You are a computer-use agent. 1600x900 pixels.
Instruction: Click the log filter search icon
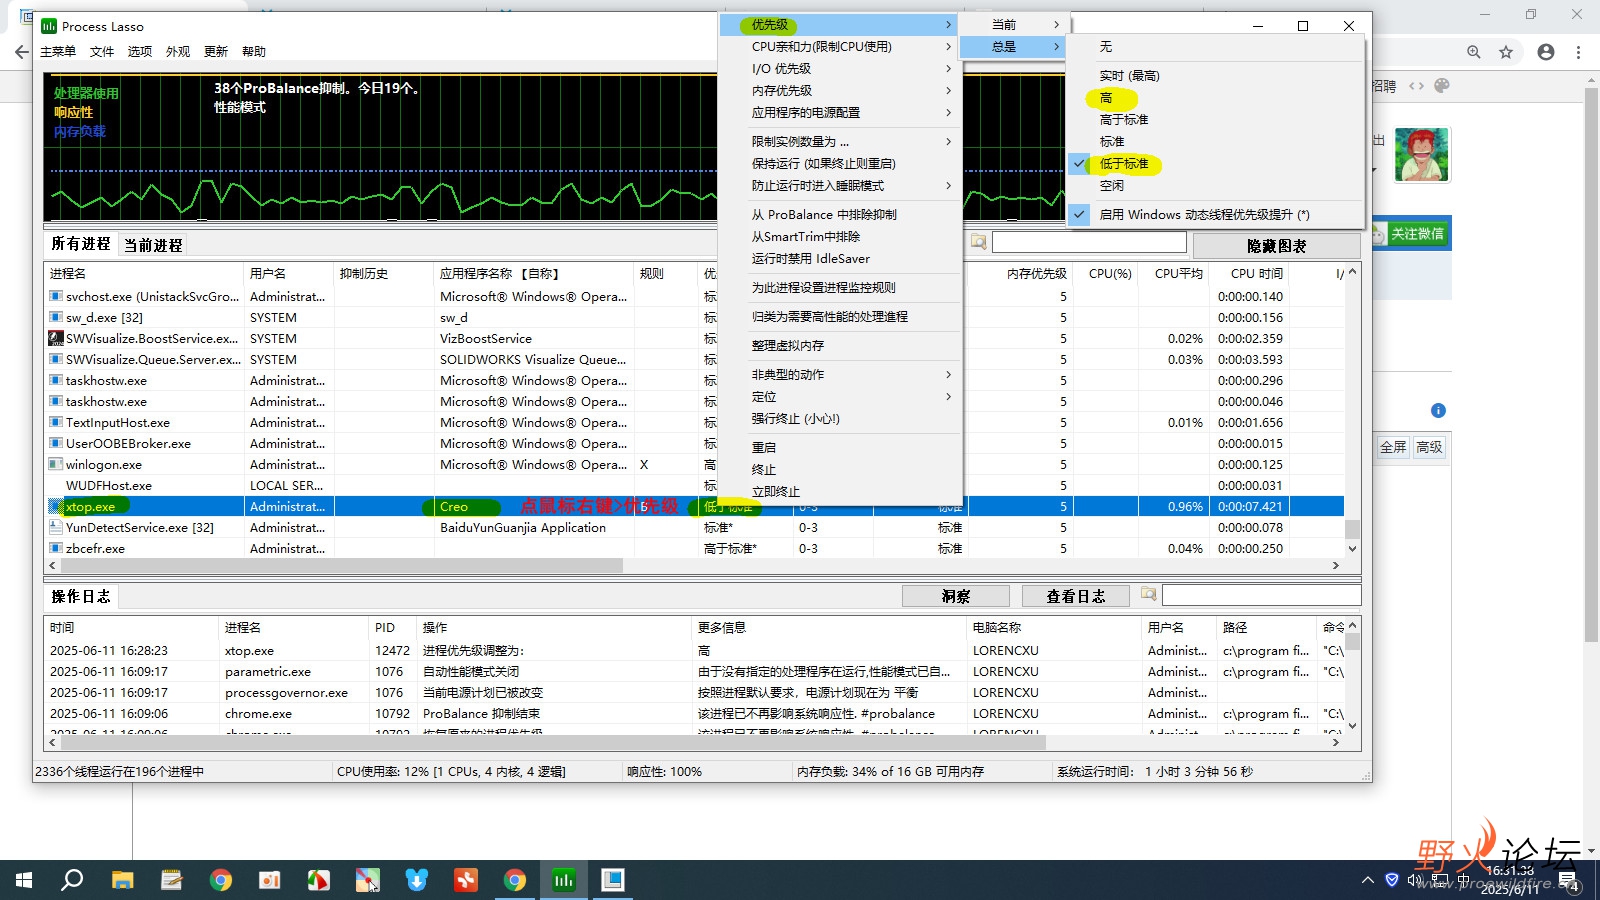coord(1148,594)
